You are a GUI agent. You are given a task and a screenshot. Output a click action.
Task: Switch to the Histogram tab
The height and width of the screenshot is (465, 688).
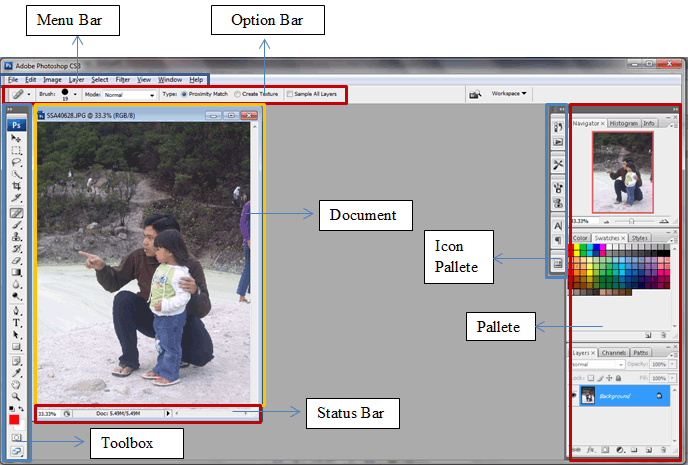point(624,123)
